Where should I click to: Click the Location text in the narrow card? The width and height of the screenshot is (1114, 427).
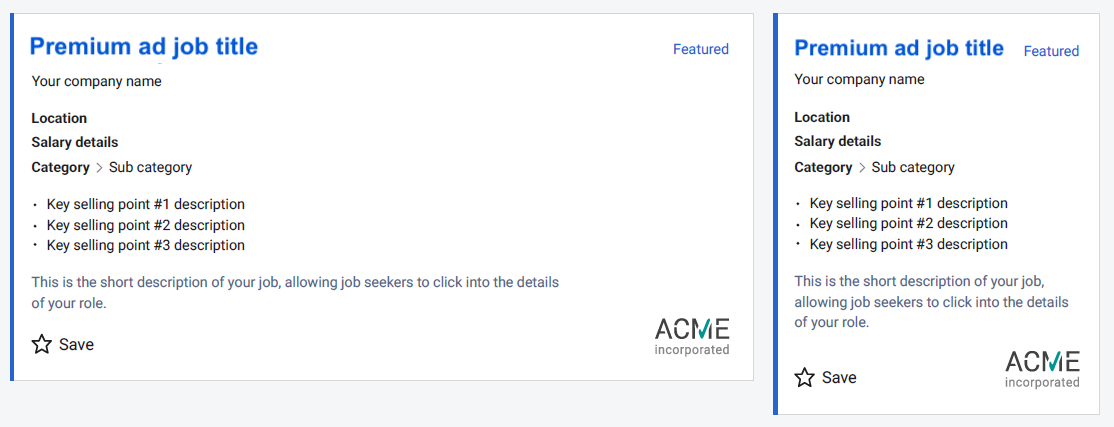click(822, 117)
